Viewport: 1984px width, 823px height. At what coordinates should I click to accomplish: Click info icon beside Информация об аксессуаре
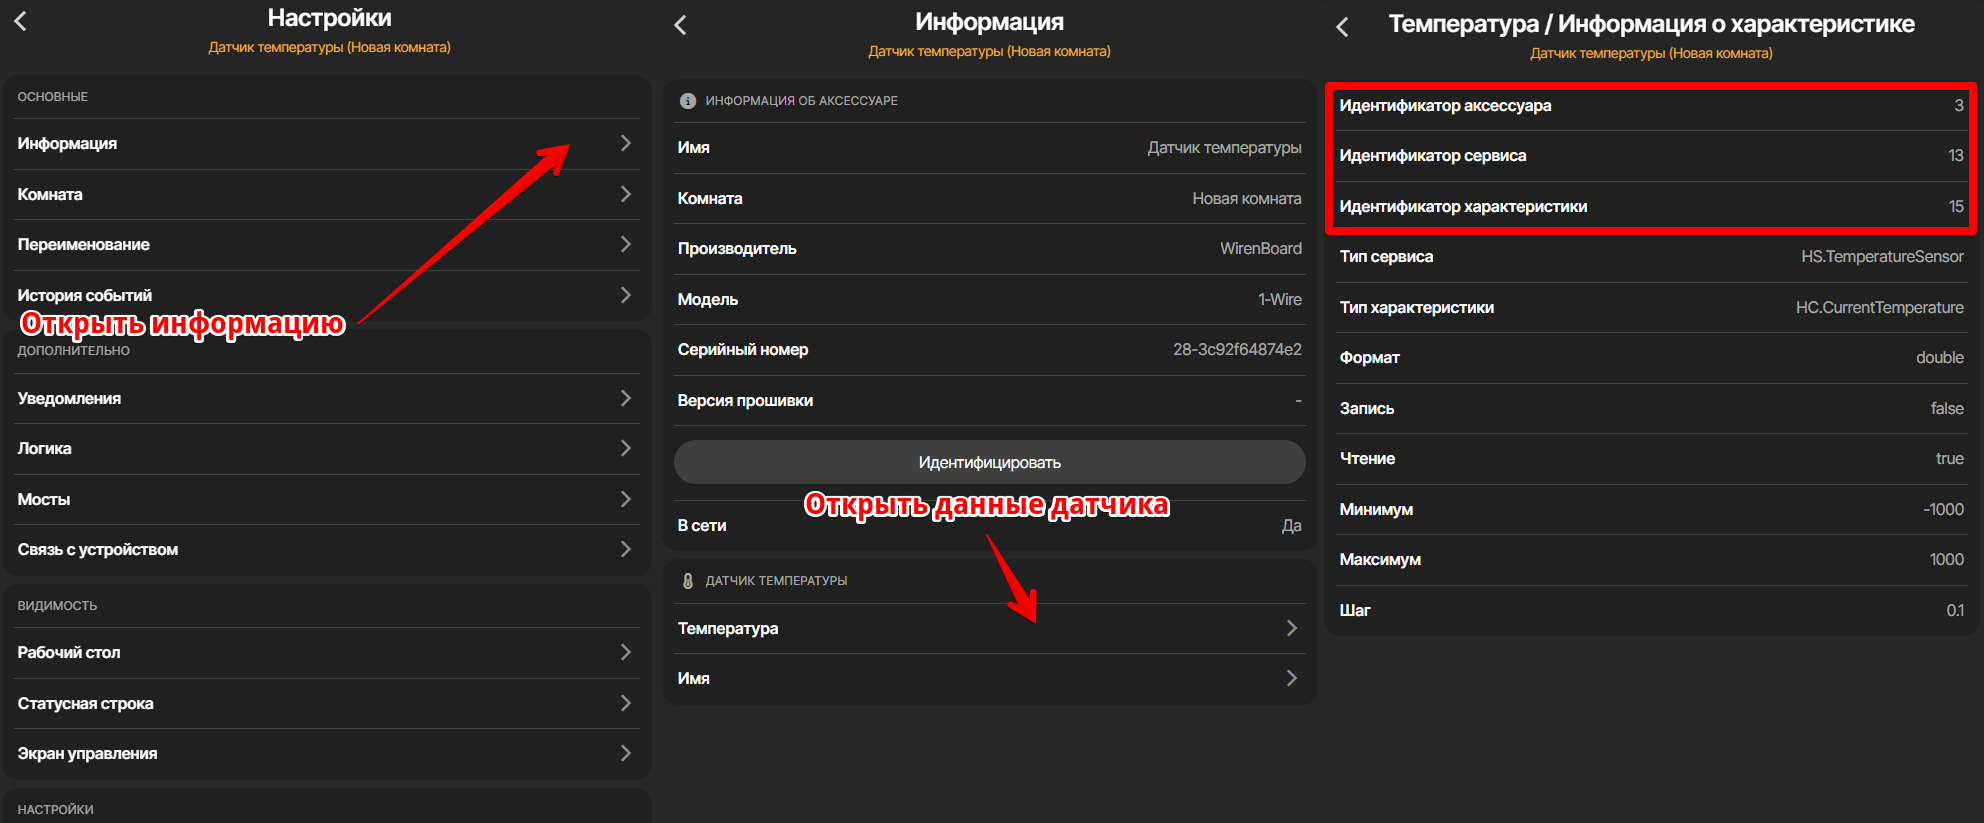[x=688, y=101]
